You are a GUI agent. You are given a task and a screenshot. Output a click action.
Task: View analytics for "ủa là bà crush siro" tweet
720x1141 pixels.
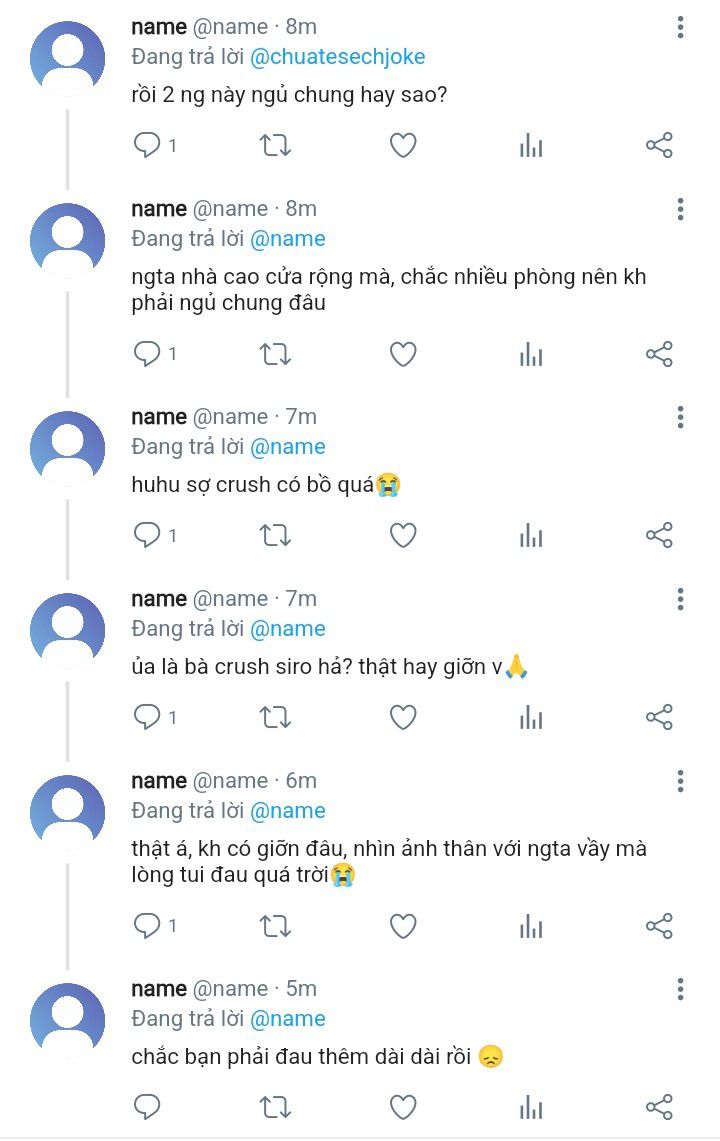point(531,718)
